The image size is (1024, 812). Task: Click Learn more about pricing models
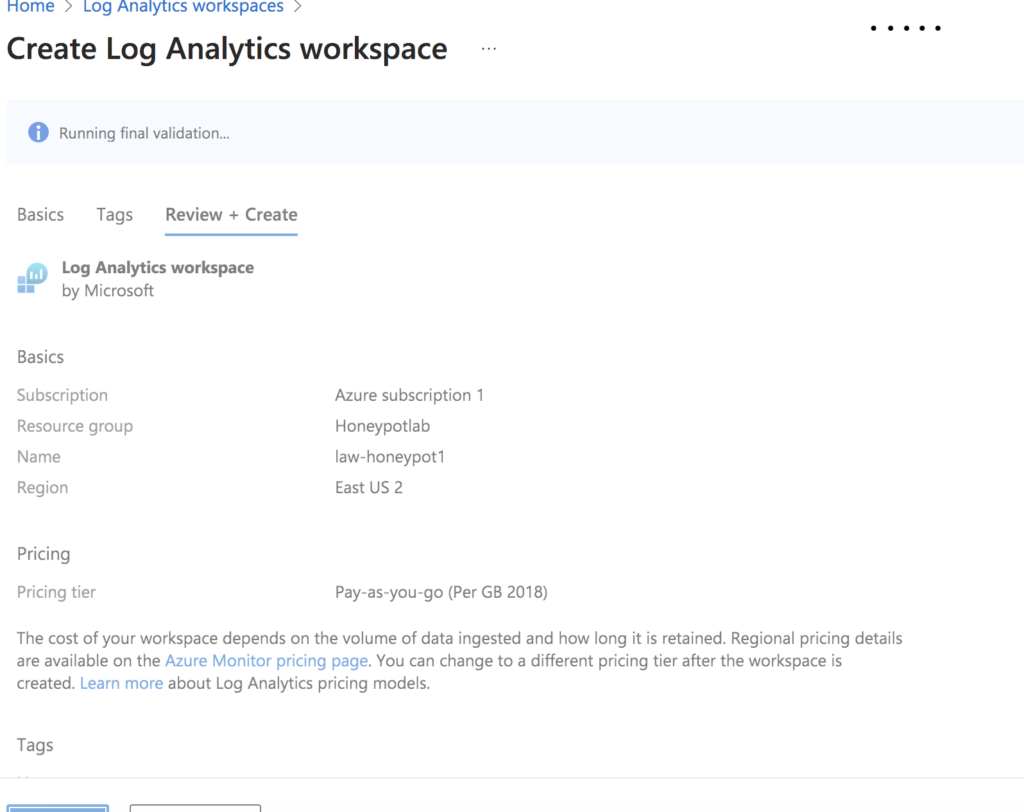tap(121, 683)
